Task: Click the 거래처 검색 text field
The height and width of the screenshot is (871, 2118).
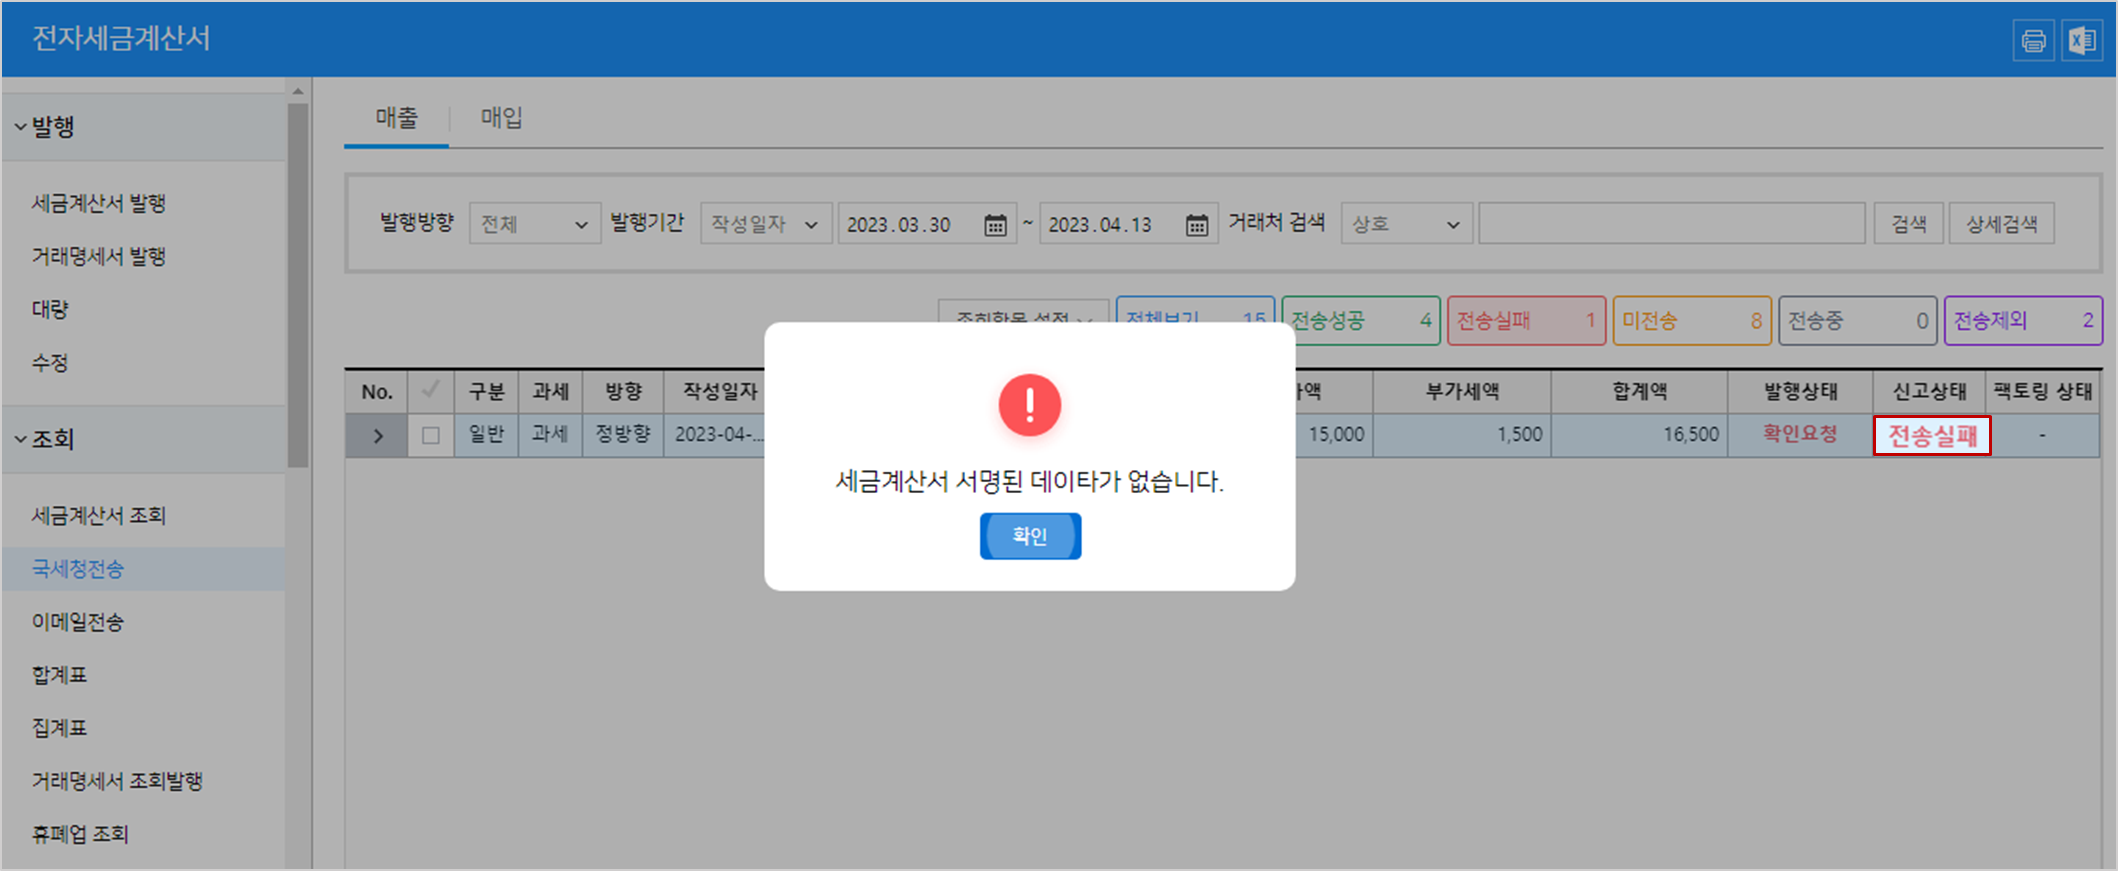Action: [x=1671, y=224]
